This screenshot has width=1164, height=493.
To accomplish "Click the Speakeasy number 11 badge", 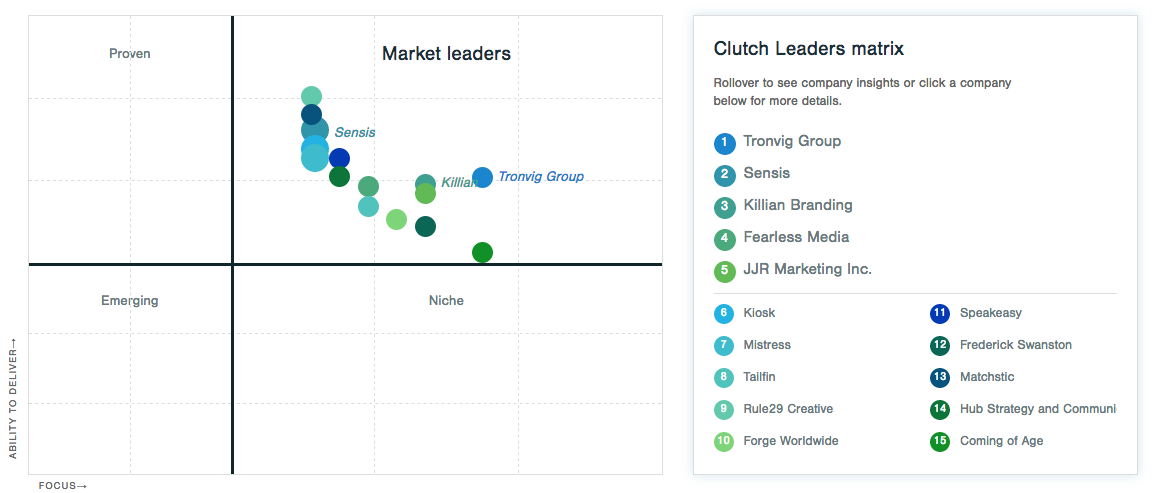I will point(940,313).
